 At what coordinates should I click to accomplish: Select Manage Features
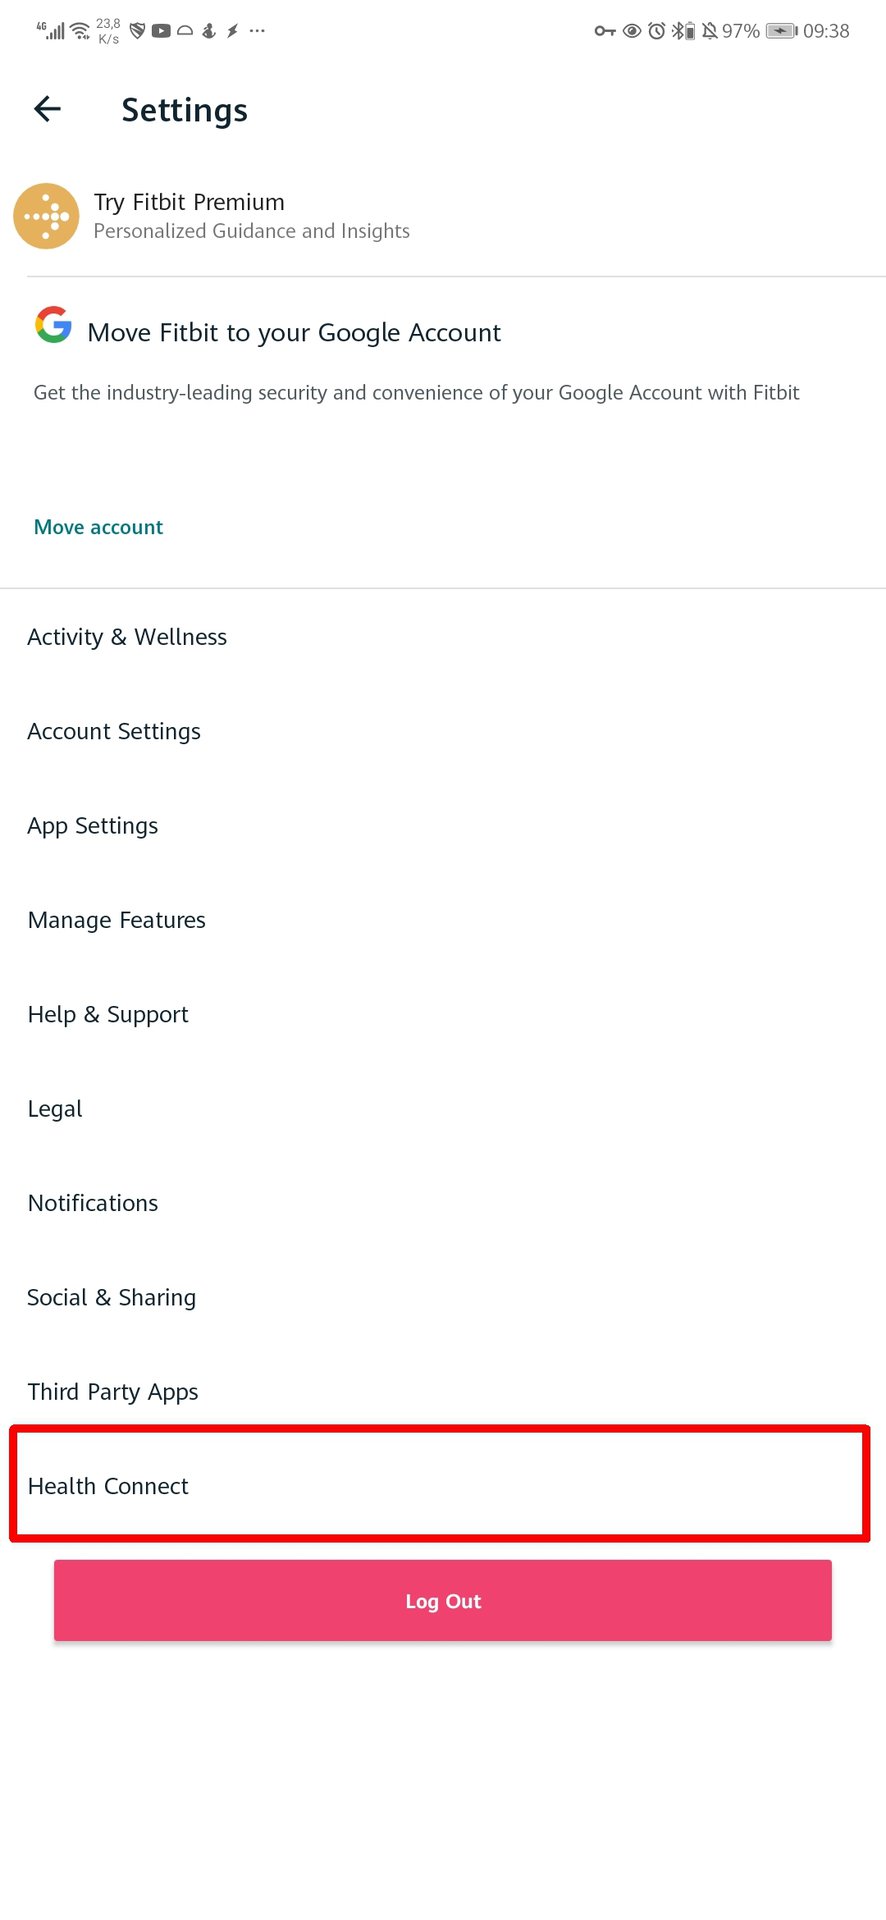(x=117, y=920)
